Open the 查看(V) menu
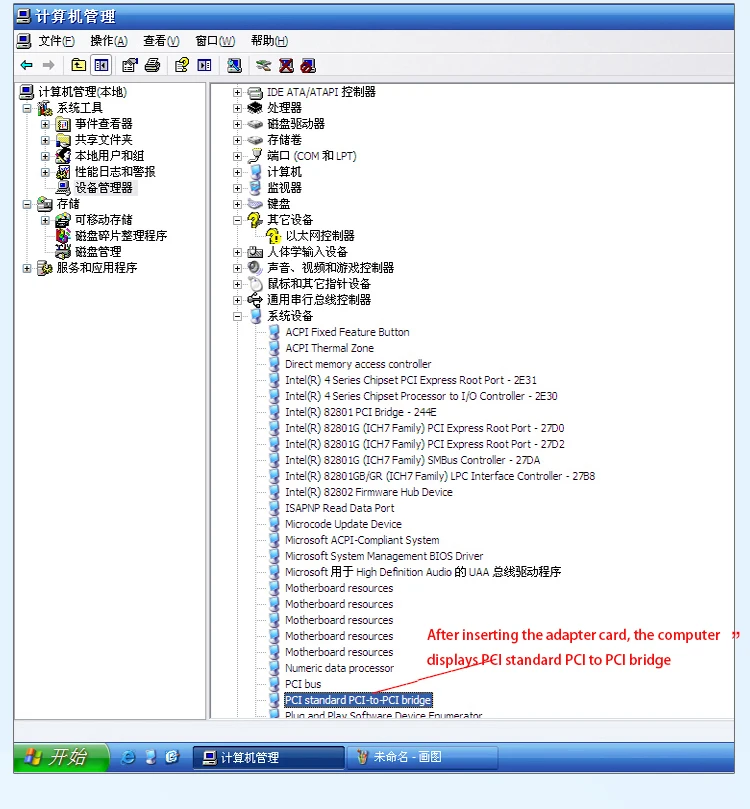 click(x=161, y=41)
